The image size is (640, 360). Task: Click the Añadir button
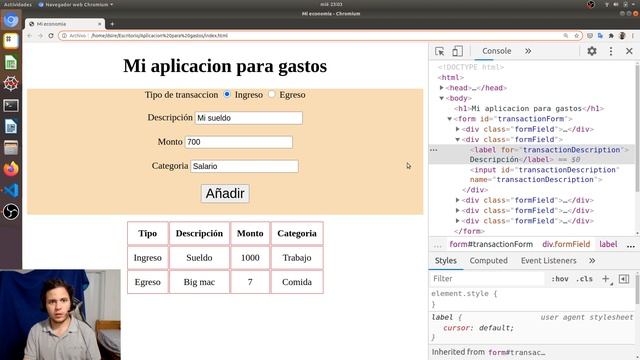point(225,193)
